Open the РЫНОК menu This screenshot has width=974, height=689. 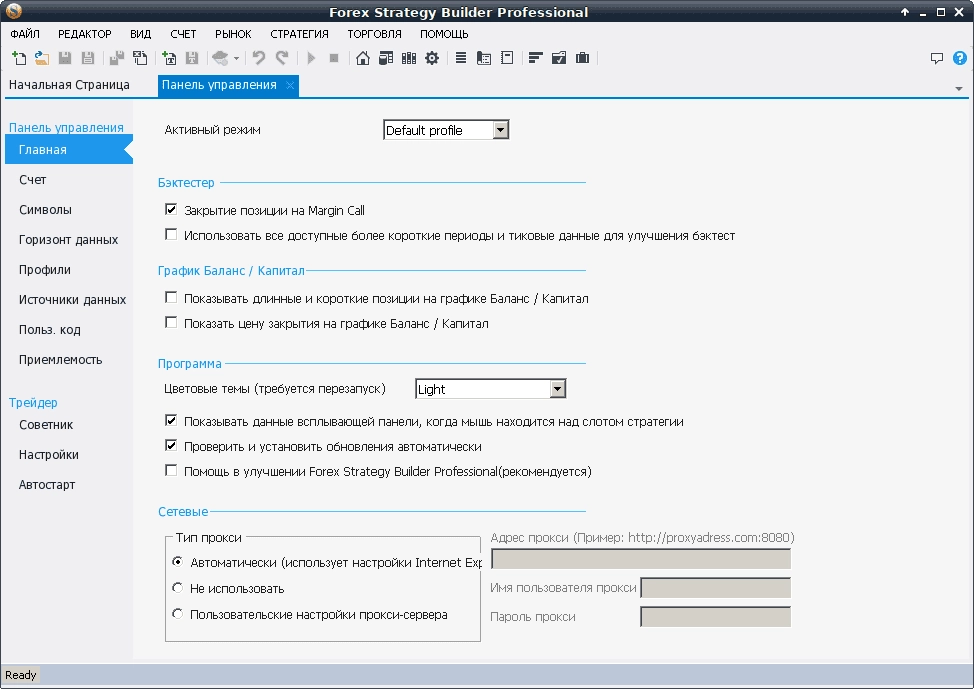(x=233, y=34)
